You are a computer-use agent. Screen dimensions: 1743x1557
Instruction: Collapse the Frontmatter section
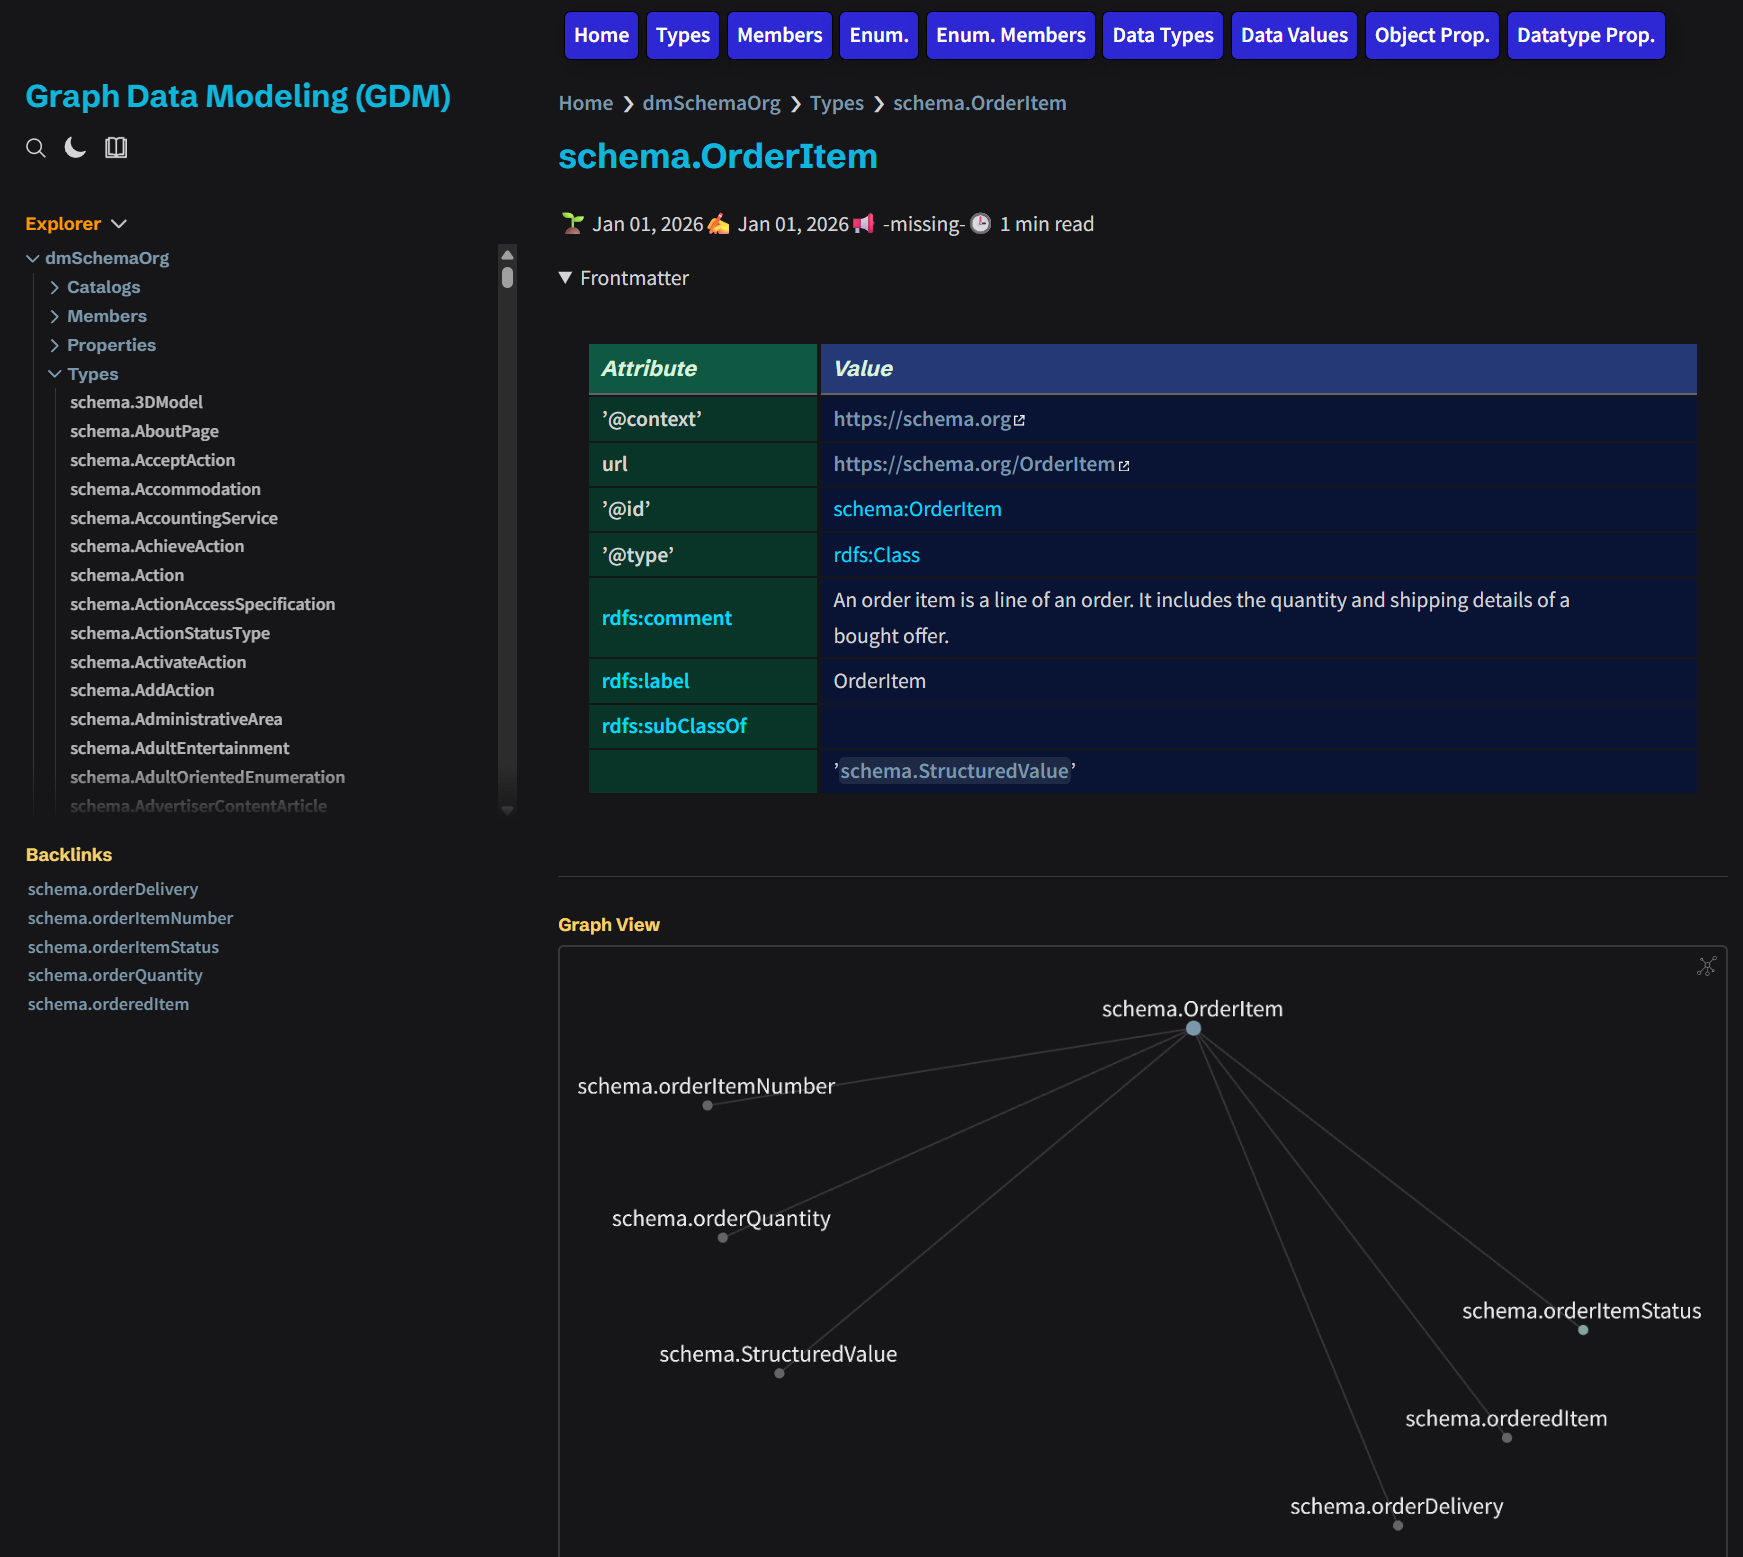(x=566, y=278)
